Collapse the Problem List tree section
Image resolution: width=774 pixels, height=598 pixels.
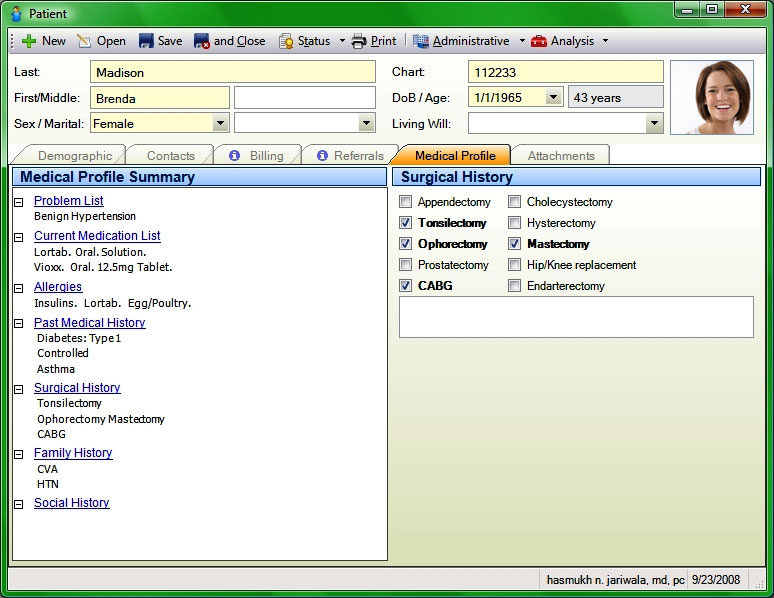click(x=19, y=202)
